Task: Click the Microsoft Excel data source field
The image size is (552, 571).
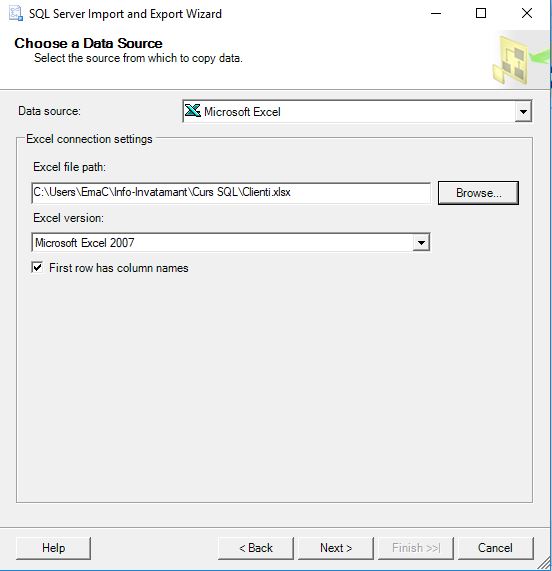Action: 357,111
